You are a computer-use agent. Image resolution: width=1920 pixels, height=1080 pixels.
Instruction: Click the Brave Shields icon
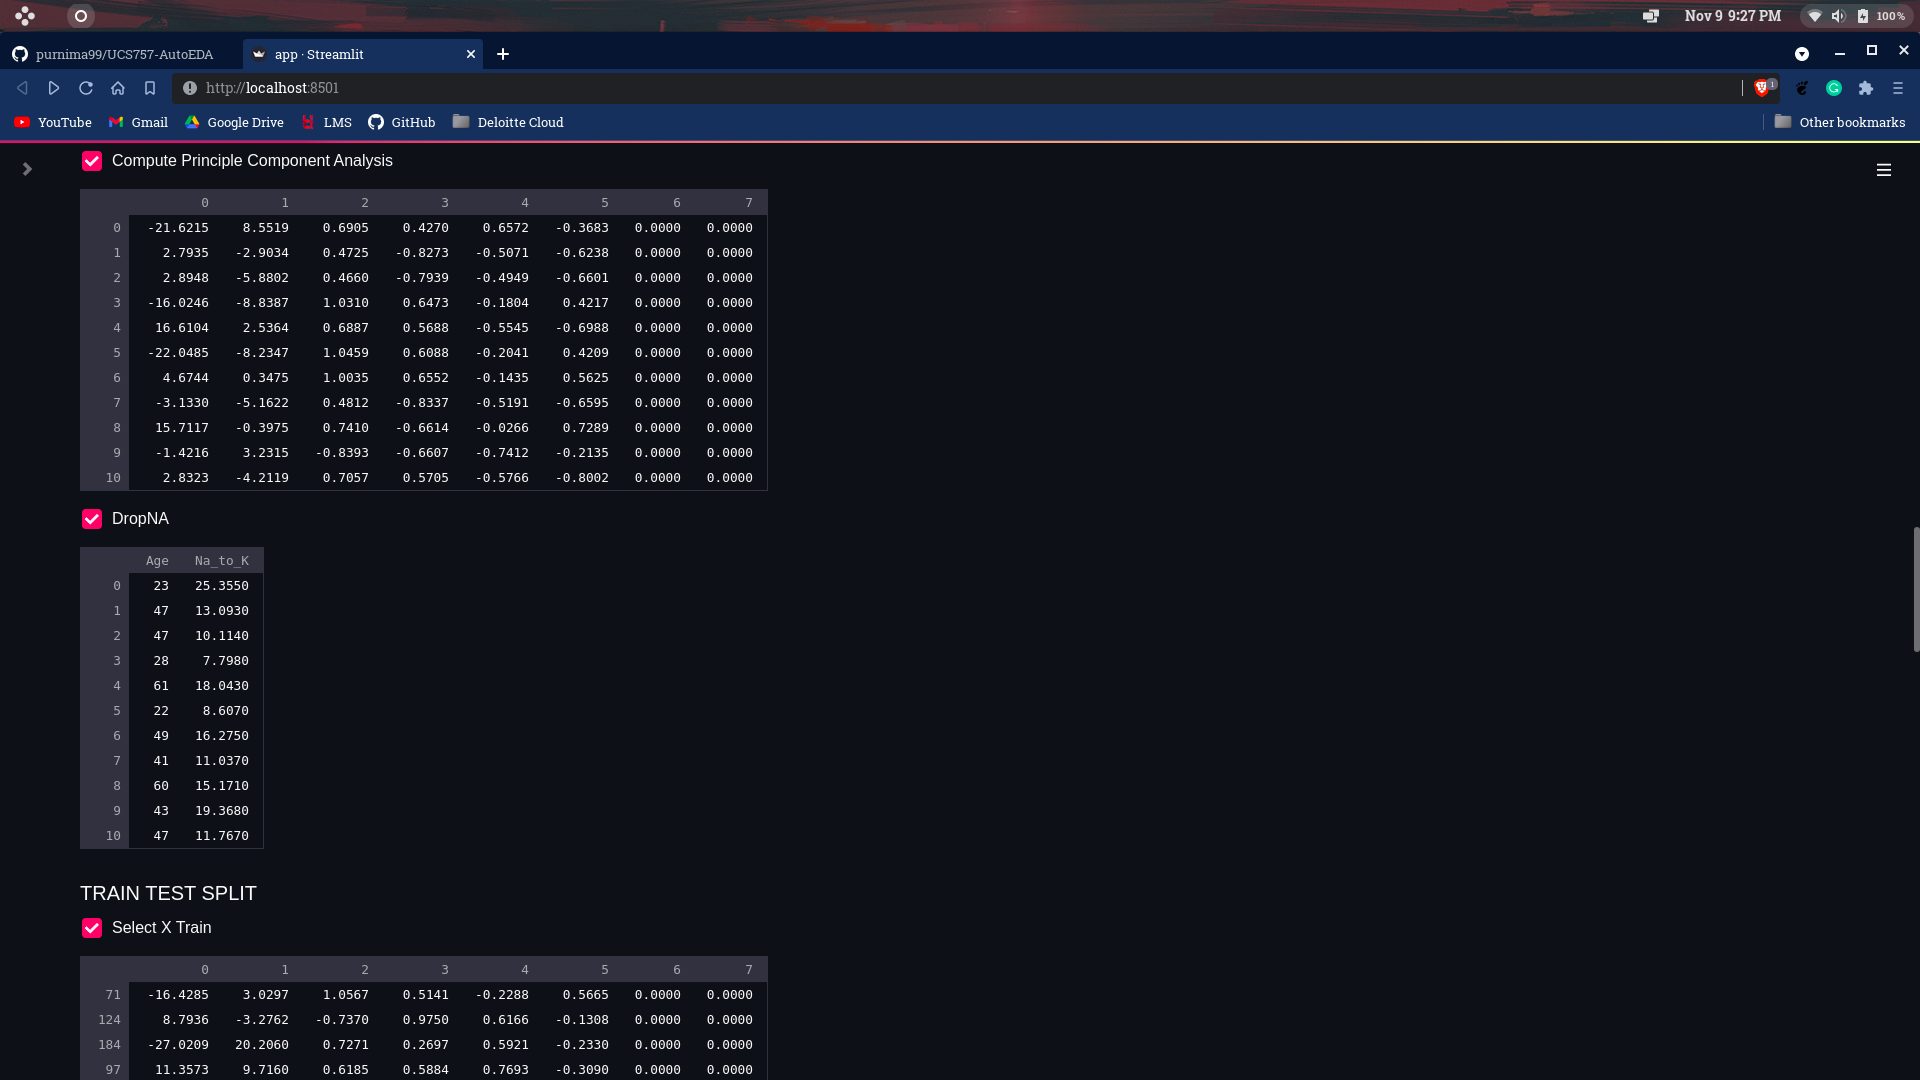click(x=1762, y=88)
